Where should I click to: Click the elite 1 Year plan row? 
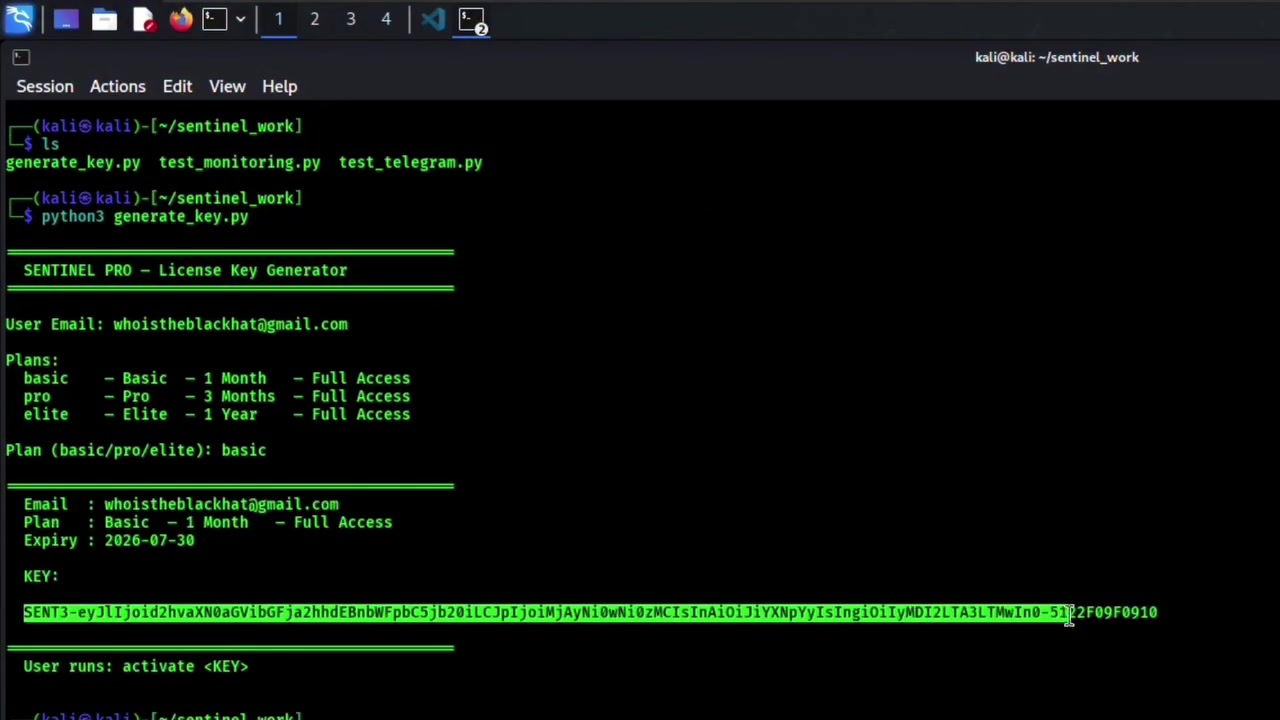[x=217, y=414]
